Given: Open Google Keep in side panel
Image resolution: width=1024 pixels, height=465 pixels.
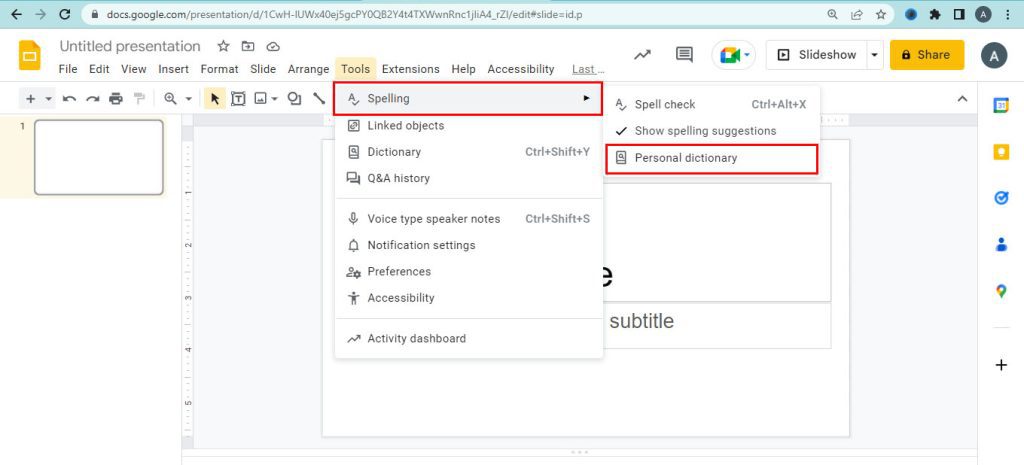Looking at the screenshot, I should coord(1001,152).
